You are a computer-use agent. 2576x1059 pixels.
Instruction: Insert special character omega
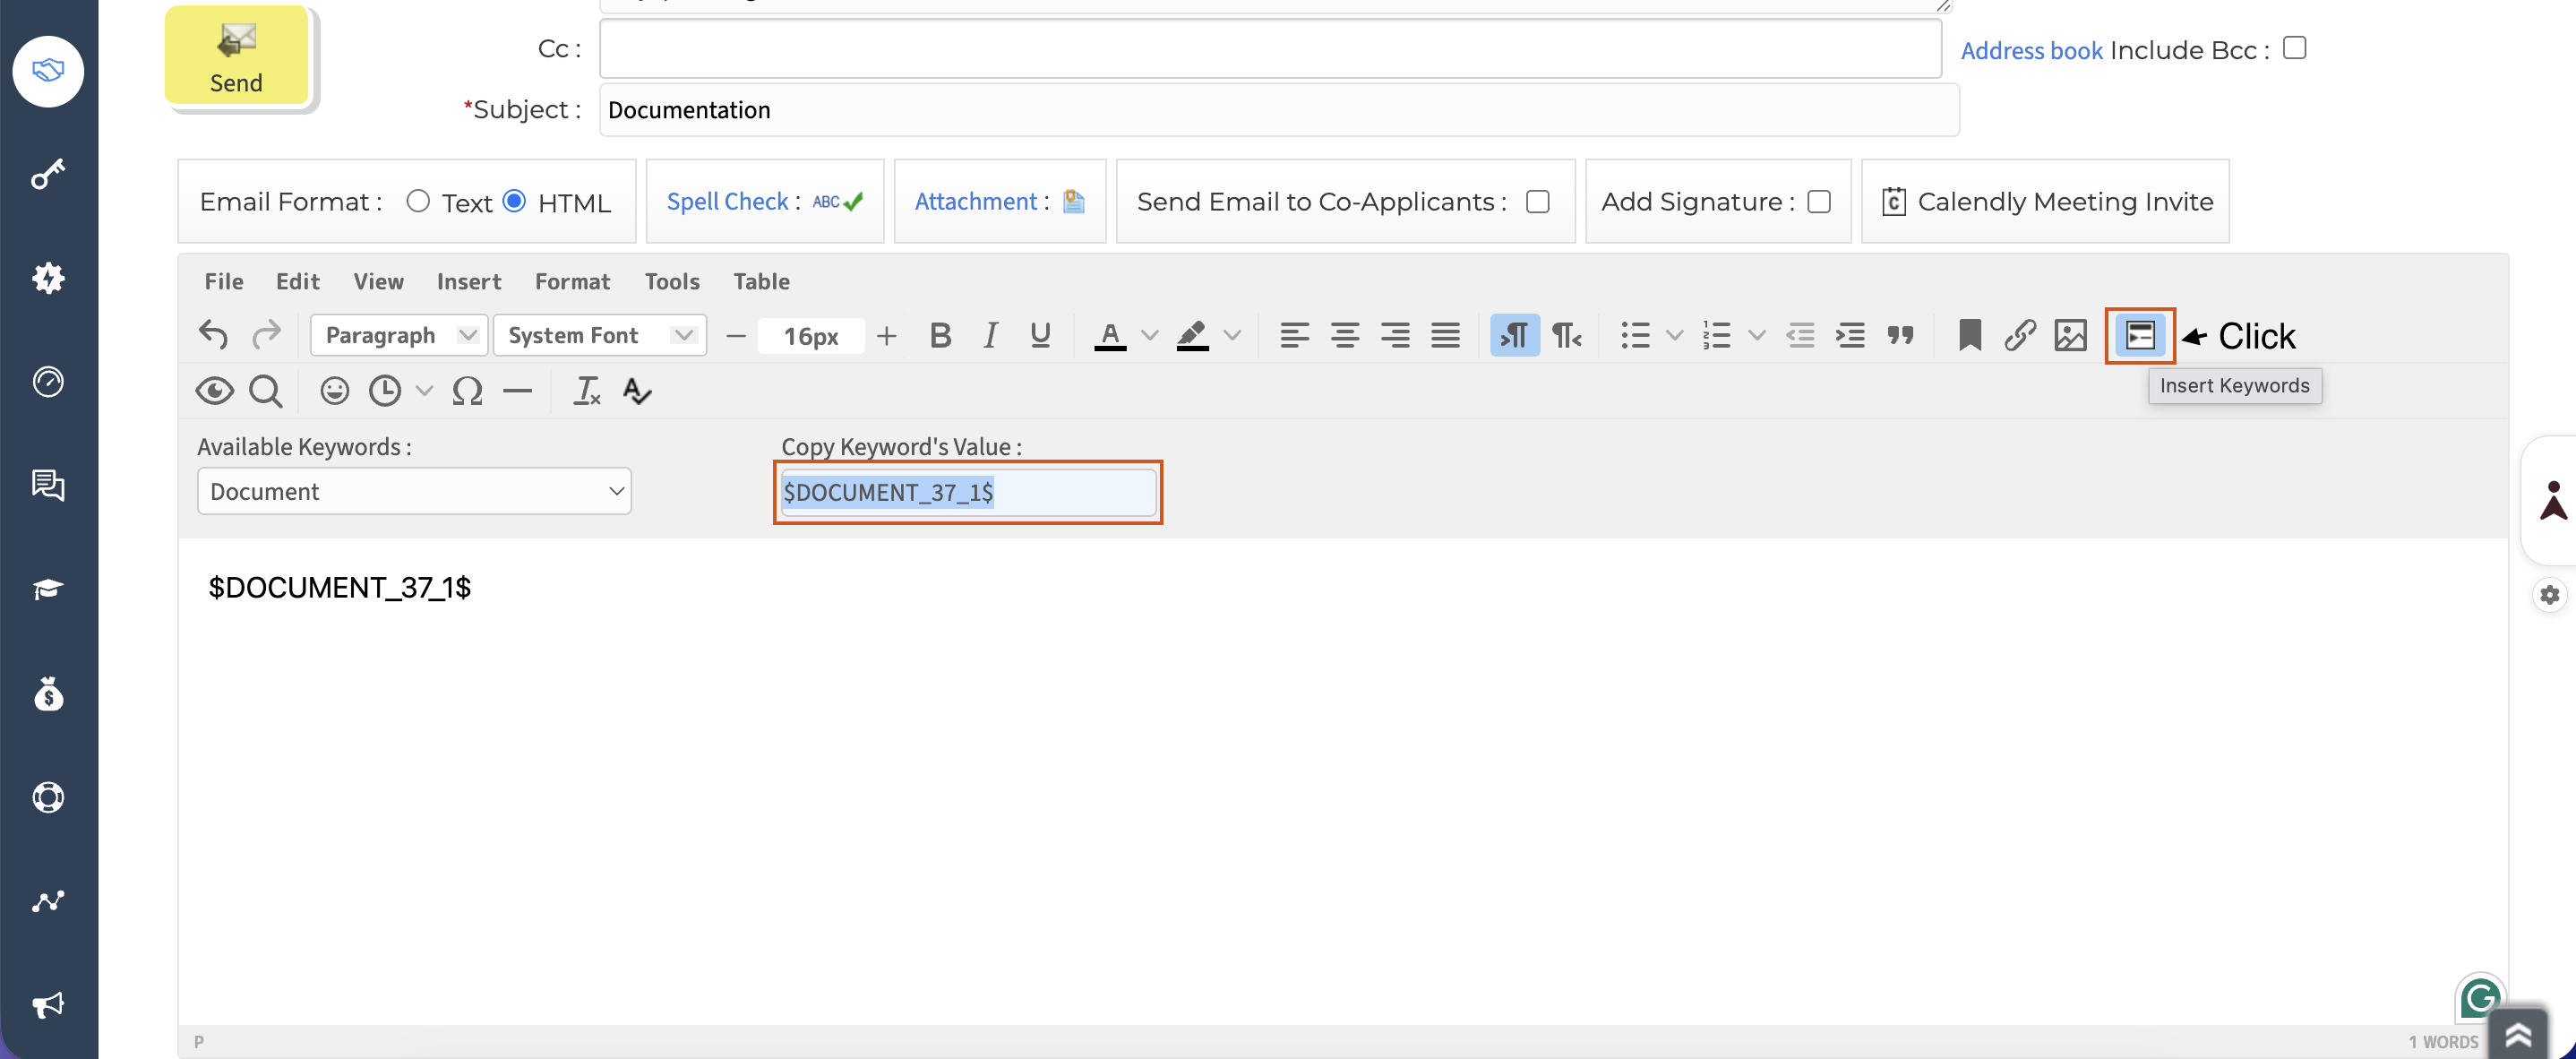pos(467,391)
